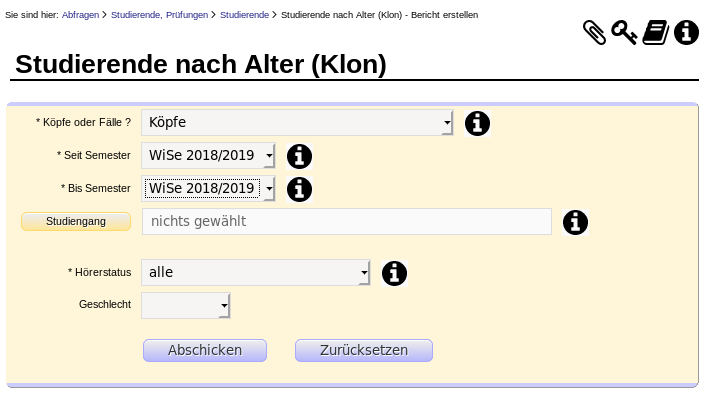
Task: Open the Köpfe oder Fälle dropdown
Action: coord(297,123)
